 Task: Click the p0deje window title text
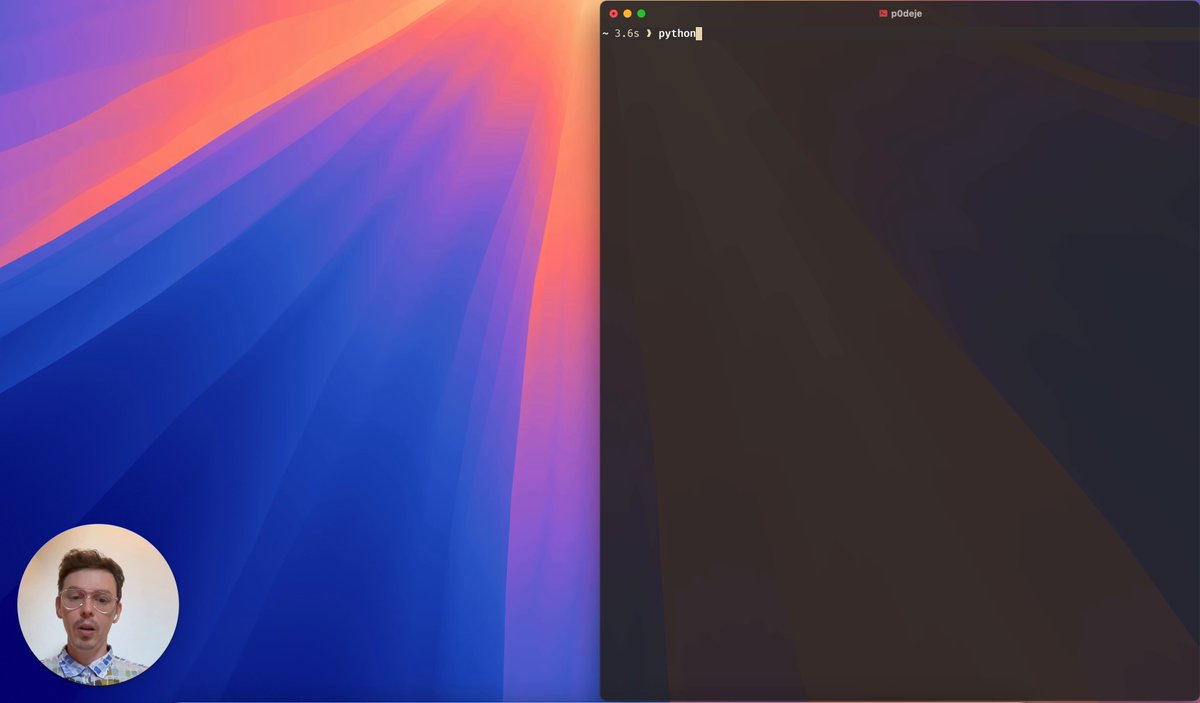click(906, 14)
